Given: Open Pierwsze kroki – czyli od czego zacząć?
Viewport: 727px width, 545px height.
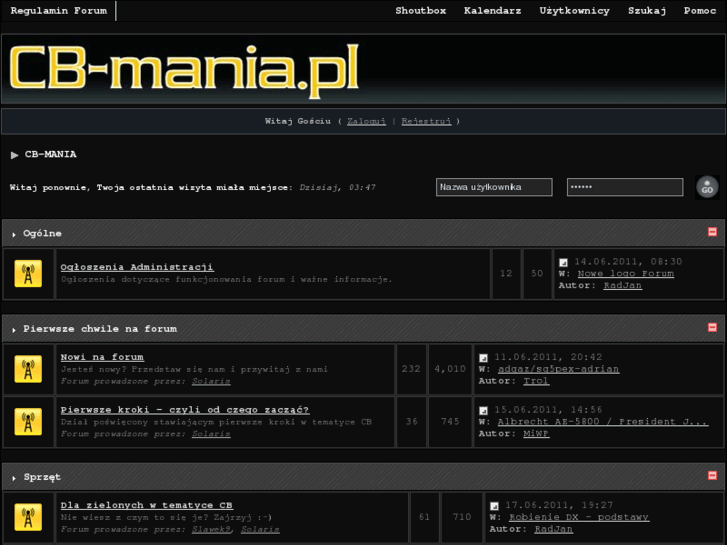Looking at the screenshot, I should tap(185, 410).
